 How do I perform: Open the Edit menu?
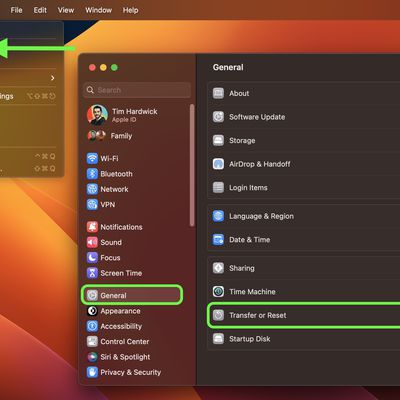[x=40, y=10]
